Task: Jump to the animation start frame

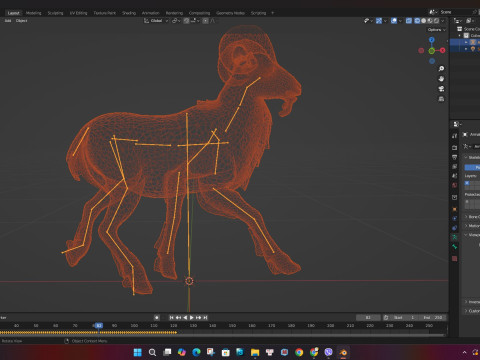Action: pyautogui.click(x=171, y=317)
